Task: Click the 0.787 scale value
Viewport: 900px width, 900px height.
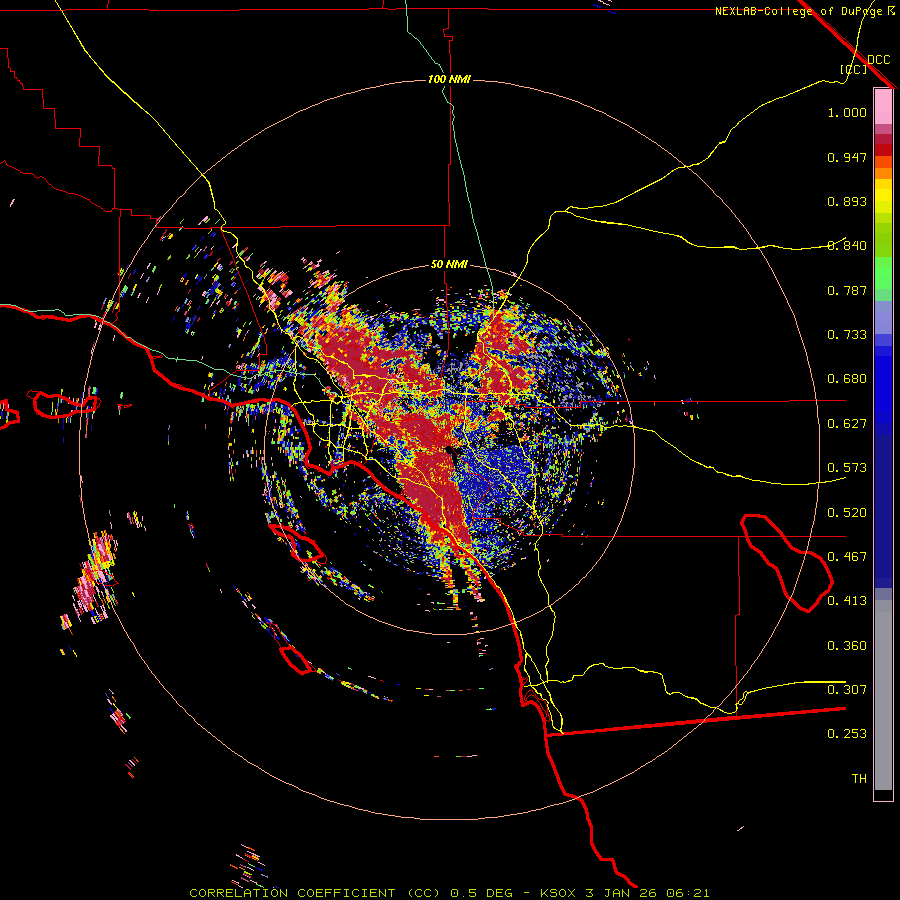Action: 847,290
